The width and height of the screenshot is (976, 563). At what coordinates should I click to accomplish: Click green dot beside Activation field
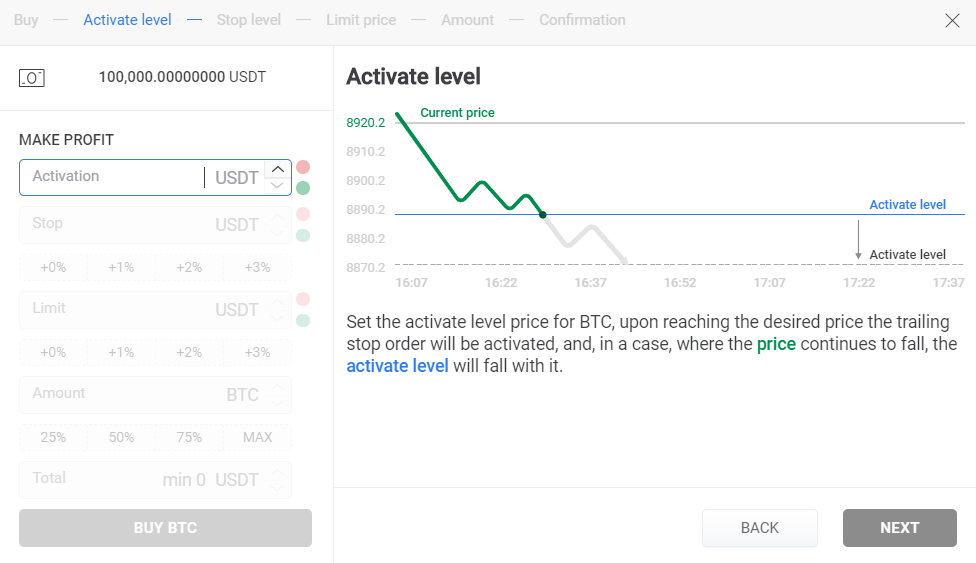tap(303, 188)
